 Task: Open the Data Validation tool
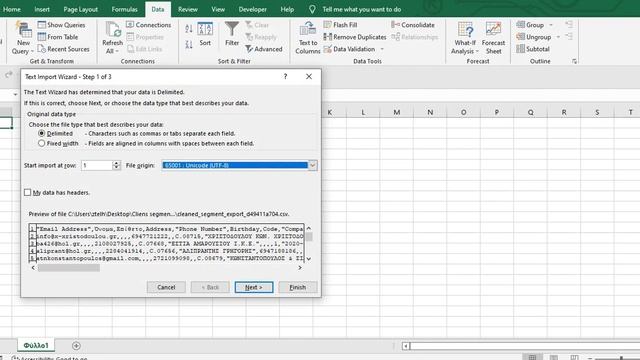point(349,49)
